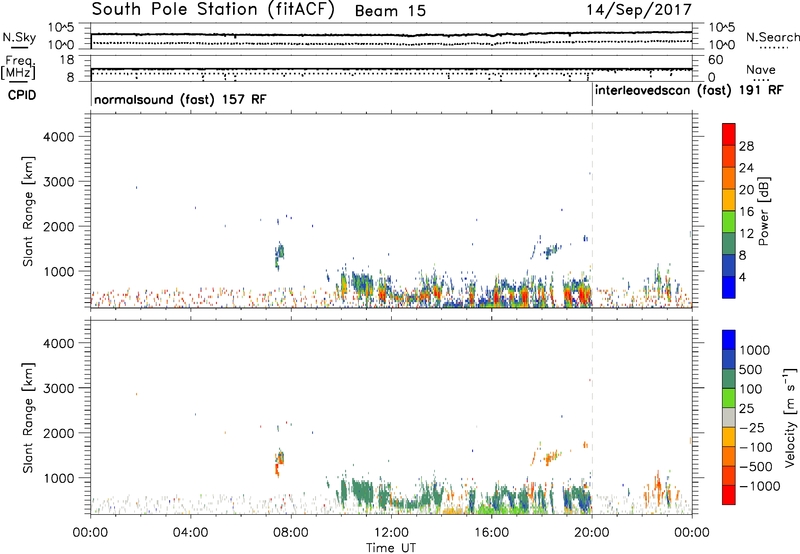
Task: Select the '04:00' time tick label
Action: tap(190, 533)
